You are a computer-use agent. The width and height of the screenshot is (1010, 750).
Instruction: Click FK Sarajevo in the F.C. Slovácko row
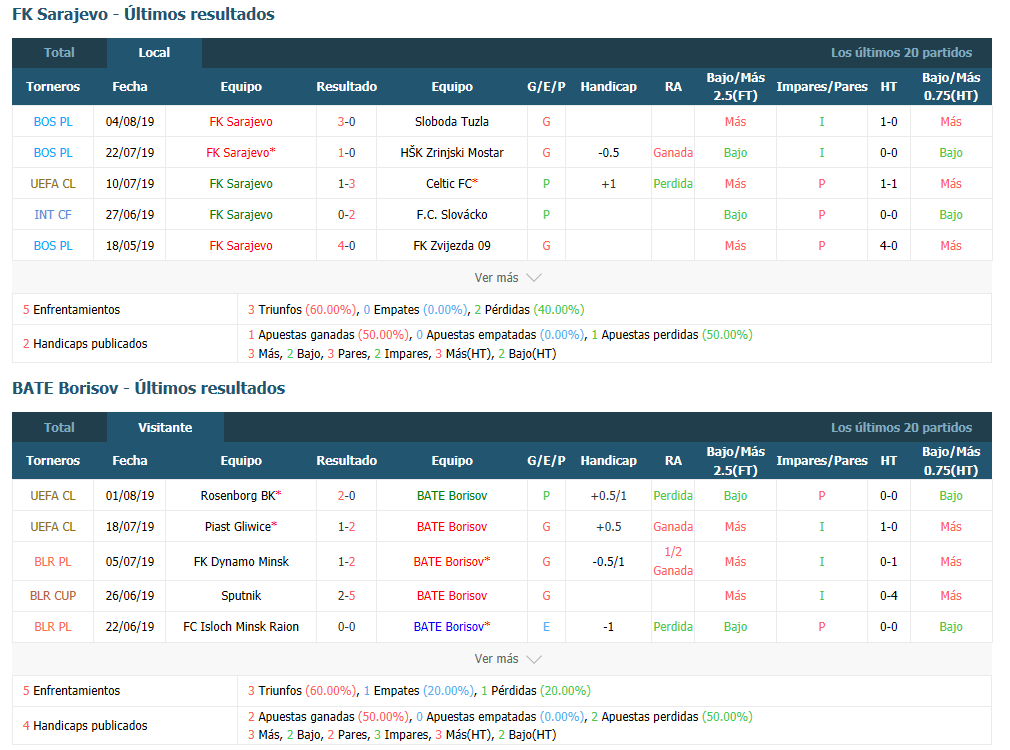(241, 215)
